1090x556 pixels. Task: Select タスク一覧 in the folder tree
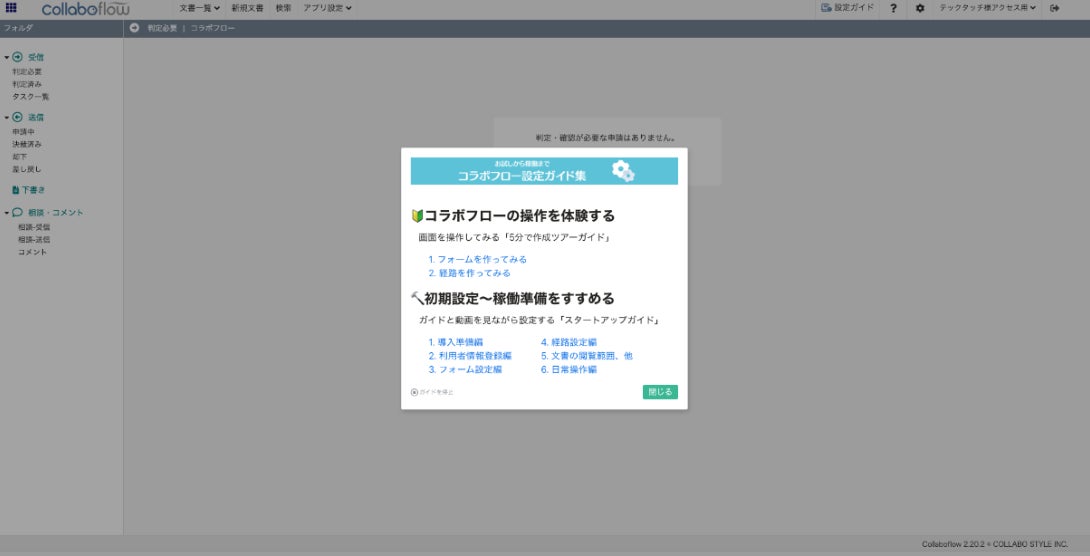[31, 97]
